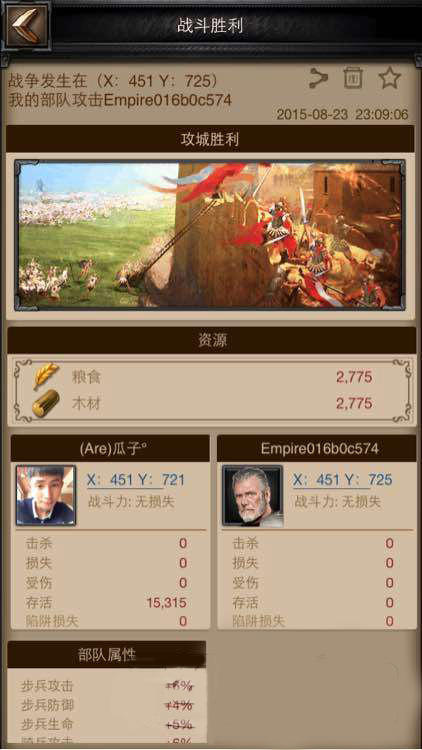Viewport: 422px width, 750px height.
Task: Select the 攻城胜利 section header
Action: pyautogui.click(x=210, y=139)
